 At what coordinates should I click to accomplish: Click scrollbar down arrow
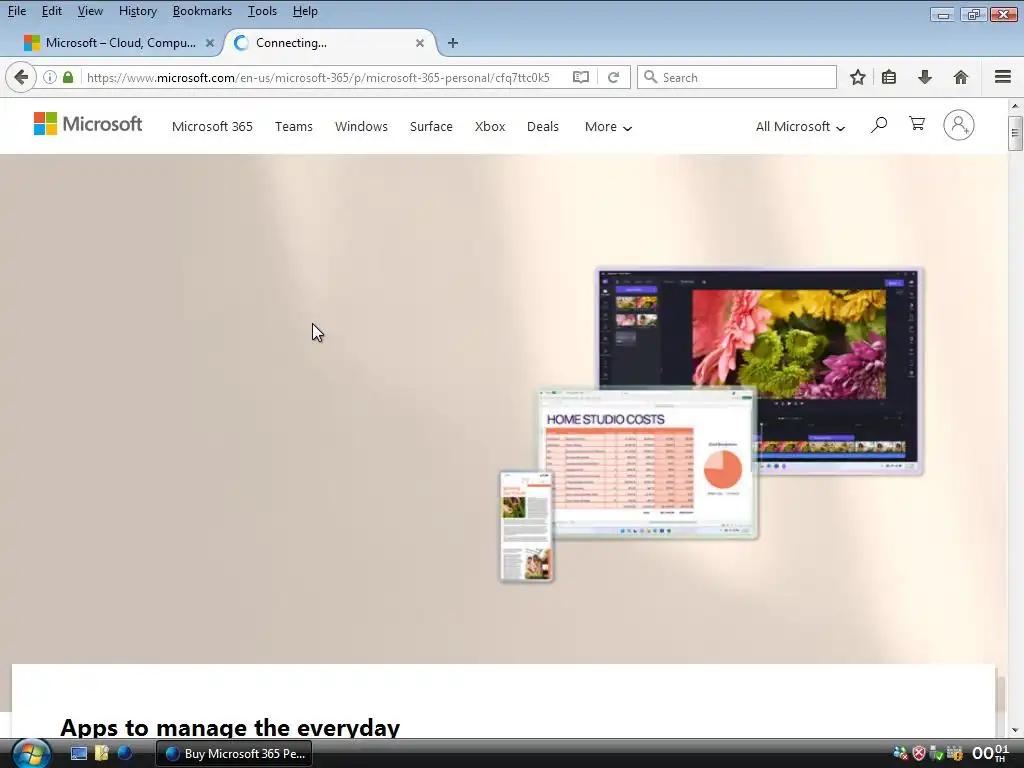[x=1015, y=730]
